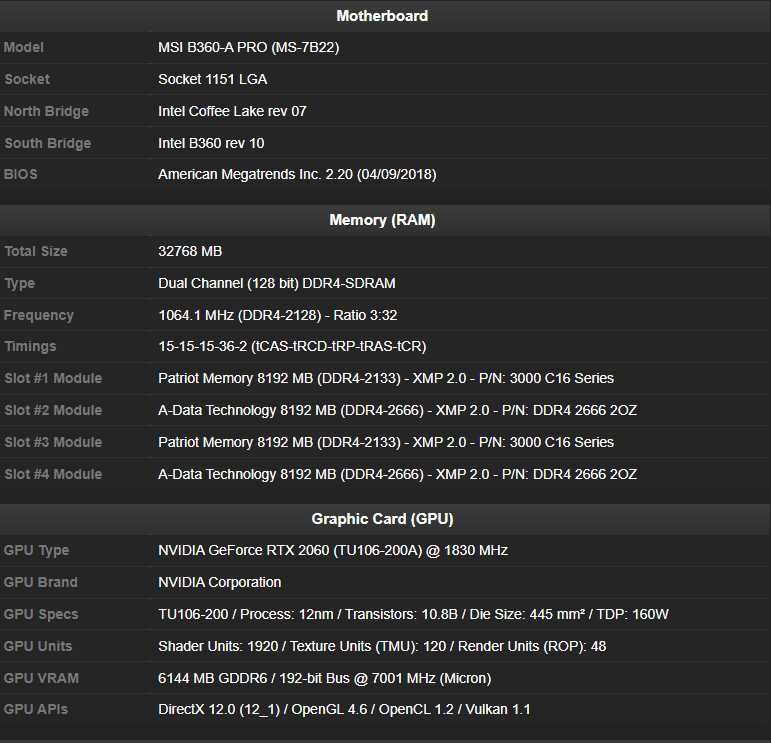
Task: Click "Intel B360 rev 10" value
Action: click(x=211, y=144)
